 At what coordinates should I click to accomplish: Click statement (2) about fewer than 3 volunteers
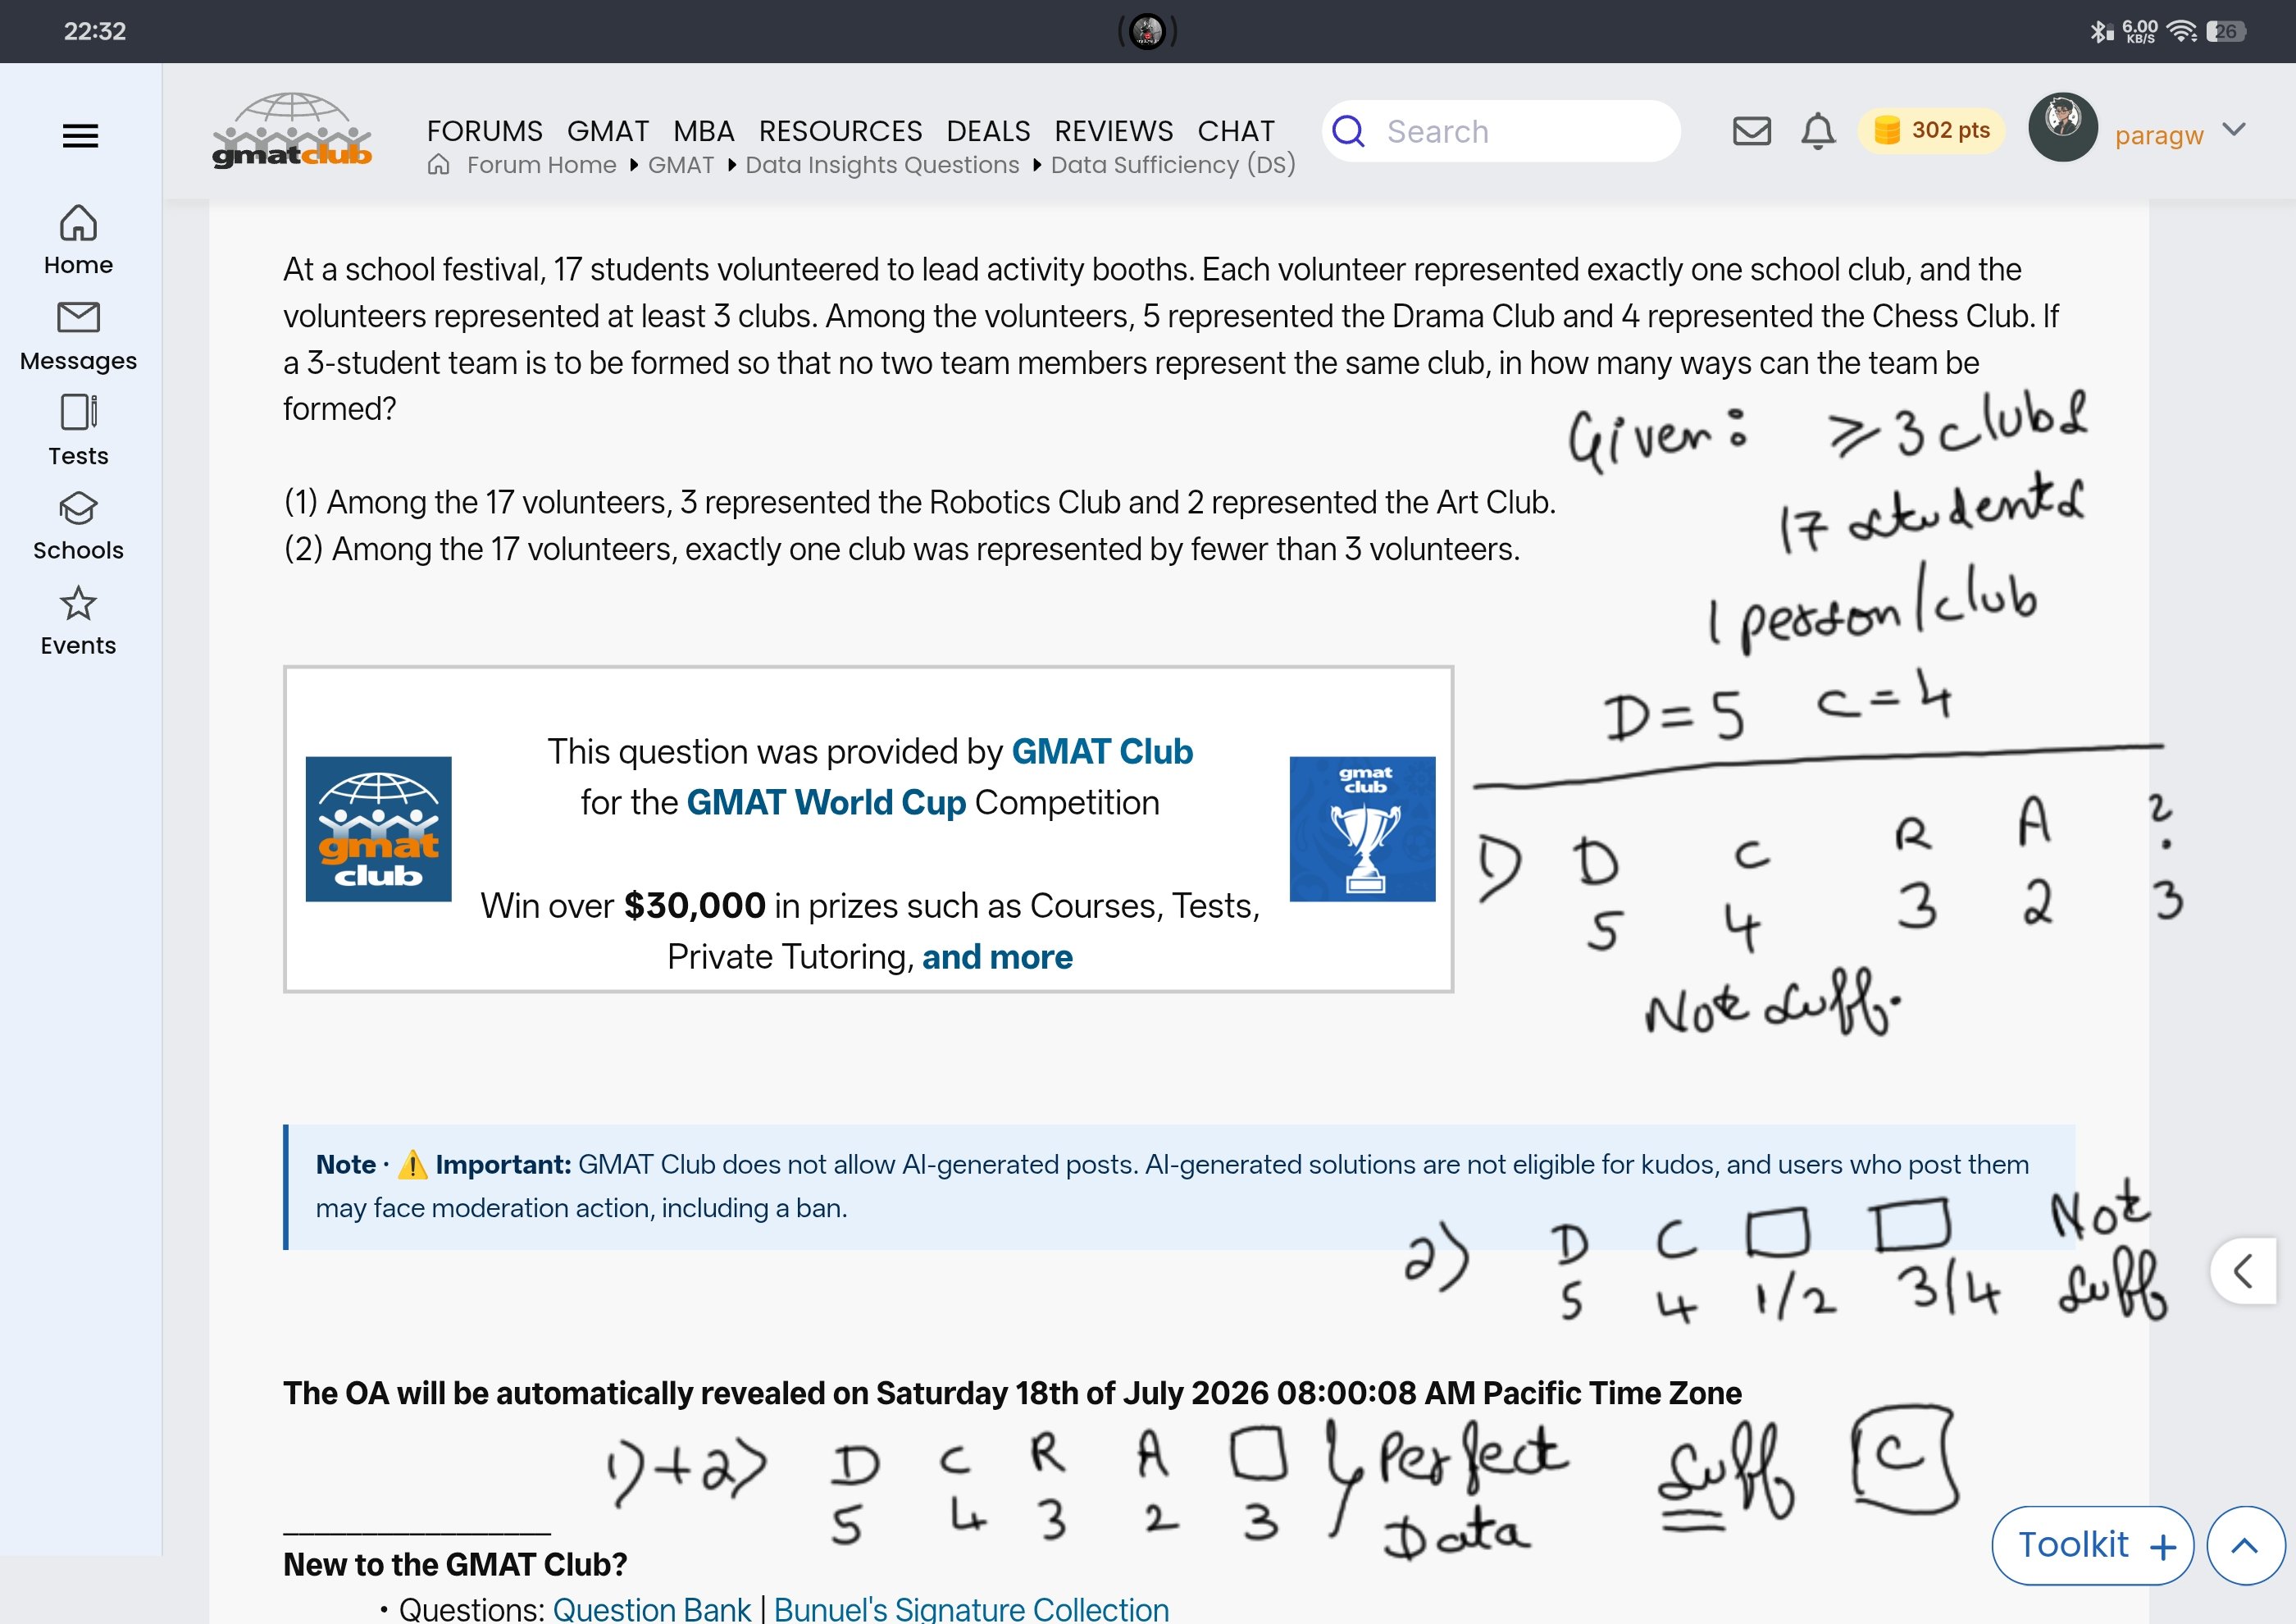(902, 549)
